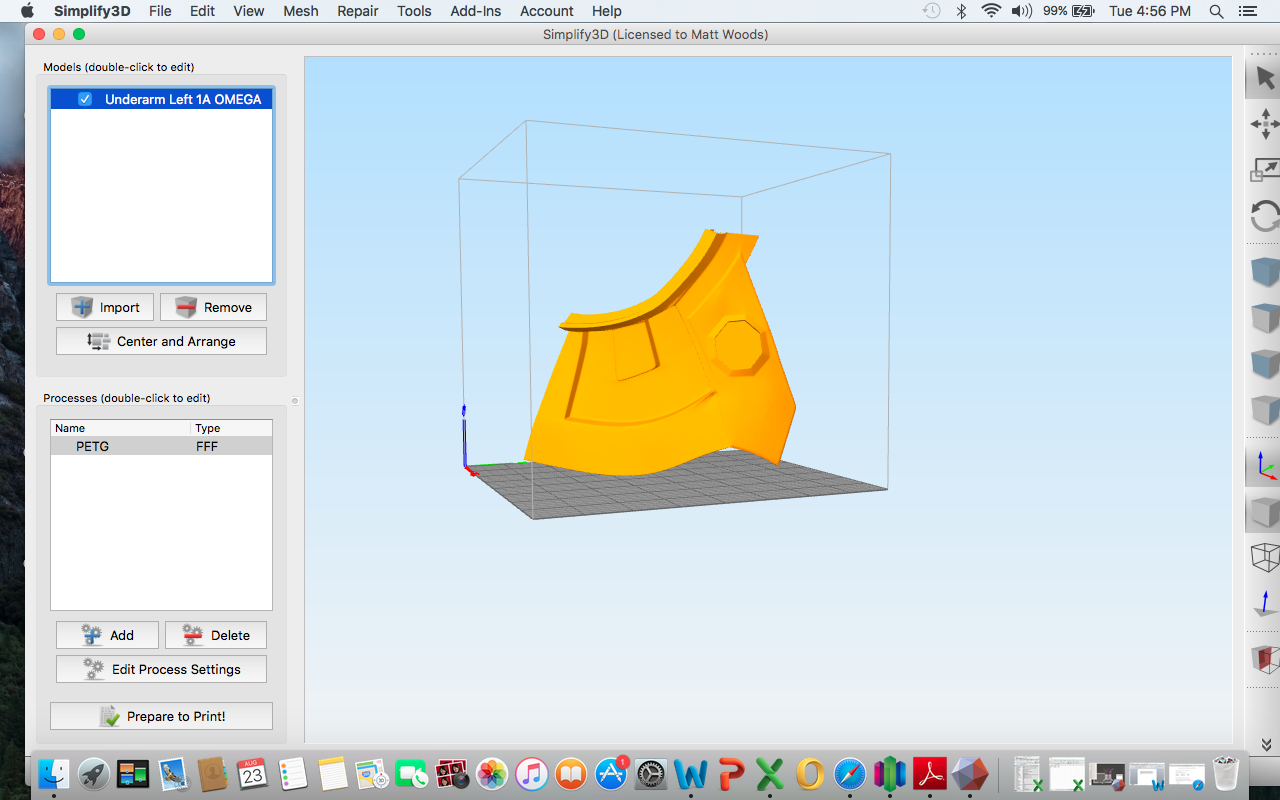
Task: Select the Underarm Left 1A OMEGA model row
Action: pos(161,99)
